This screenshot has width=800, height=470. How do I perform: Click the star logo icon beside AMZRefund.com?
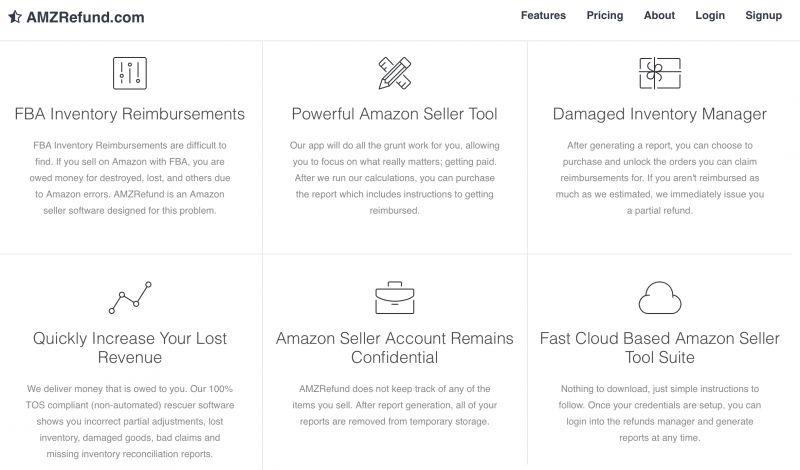[15, 17]
